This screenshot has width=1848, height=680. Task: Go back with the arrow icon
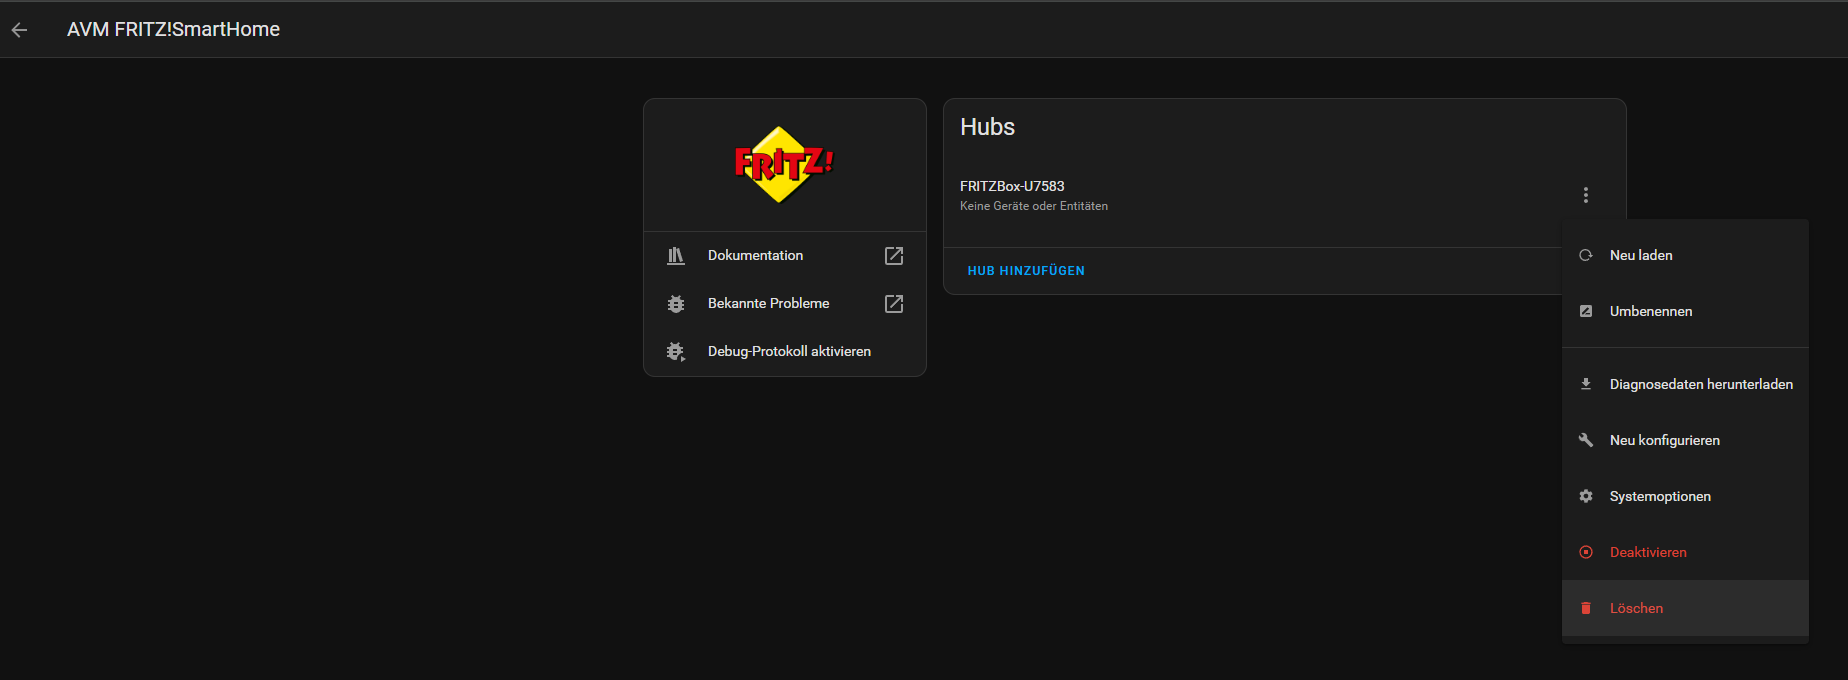pyautogui.click(x=19, y=30)
